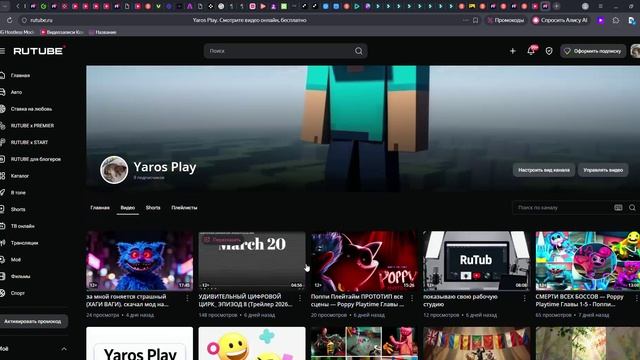Click the Трансляции broadcast icon in sidebar
The image size is (640, 360).
[2, 243]
